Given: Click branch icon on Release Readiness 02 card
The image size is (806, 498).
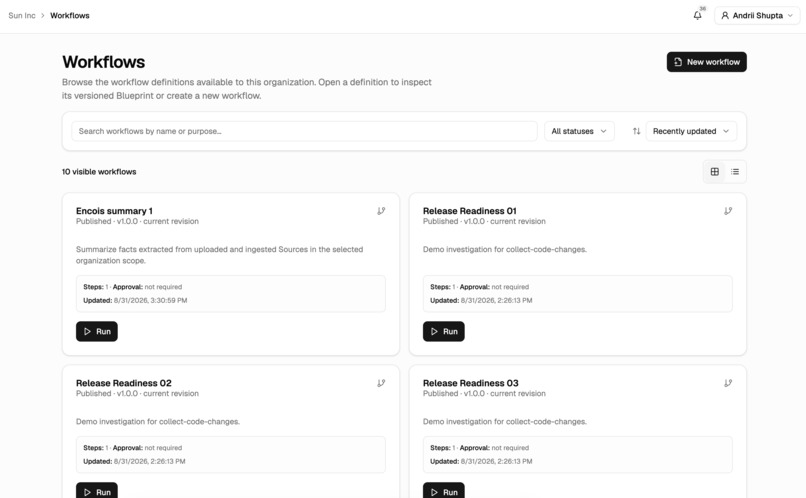Looking at the screenshot, I should [381, 383].
